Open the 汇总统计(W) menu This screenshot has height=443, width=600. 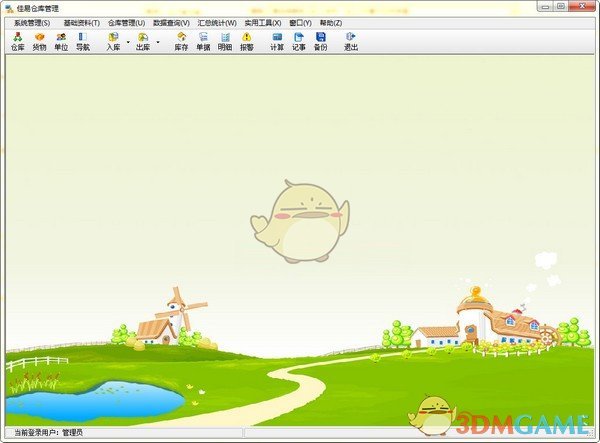pyautogui.click(x=217, y=23)
